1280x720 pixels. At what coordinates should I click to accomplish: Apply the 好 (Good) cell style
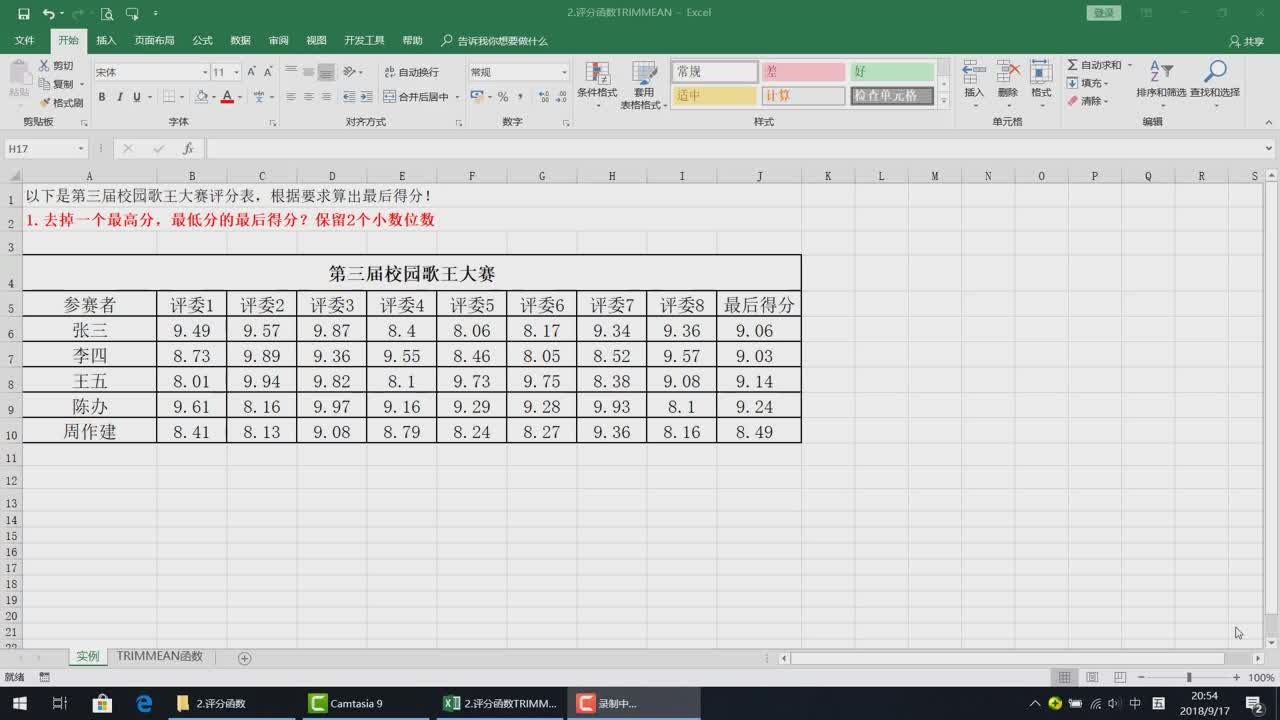[x=892, y=72]
